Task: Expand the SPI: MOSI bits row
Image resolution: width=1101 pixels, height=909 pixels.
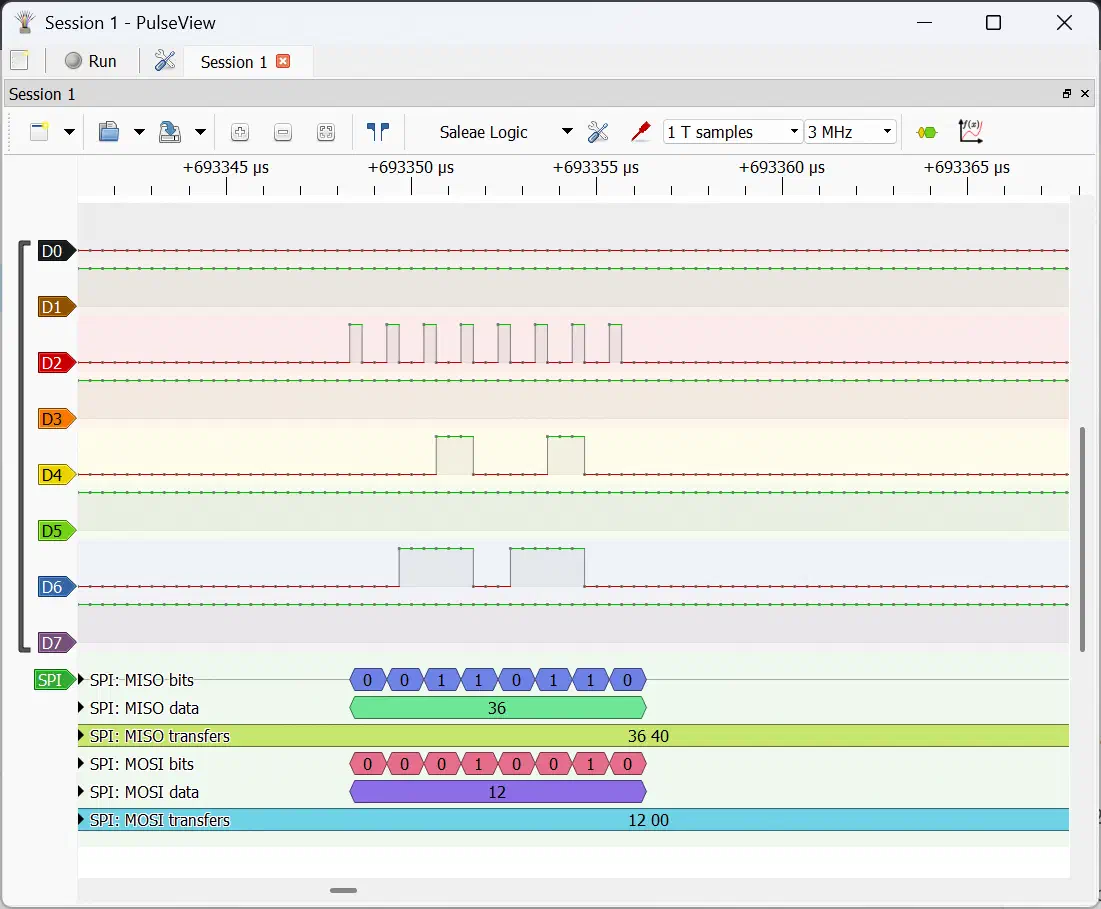Action: (x=81, y=764)
